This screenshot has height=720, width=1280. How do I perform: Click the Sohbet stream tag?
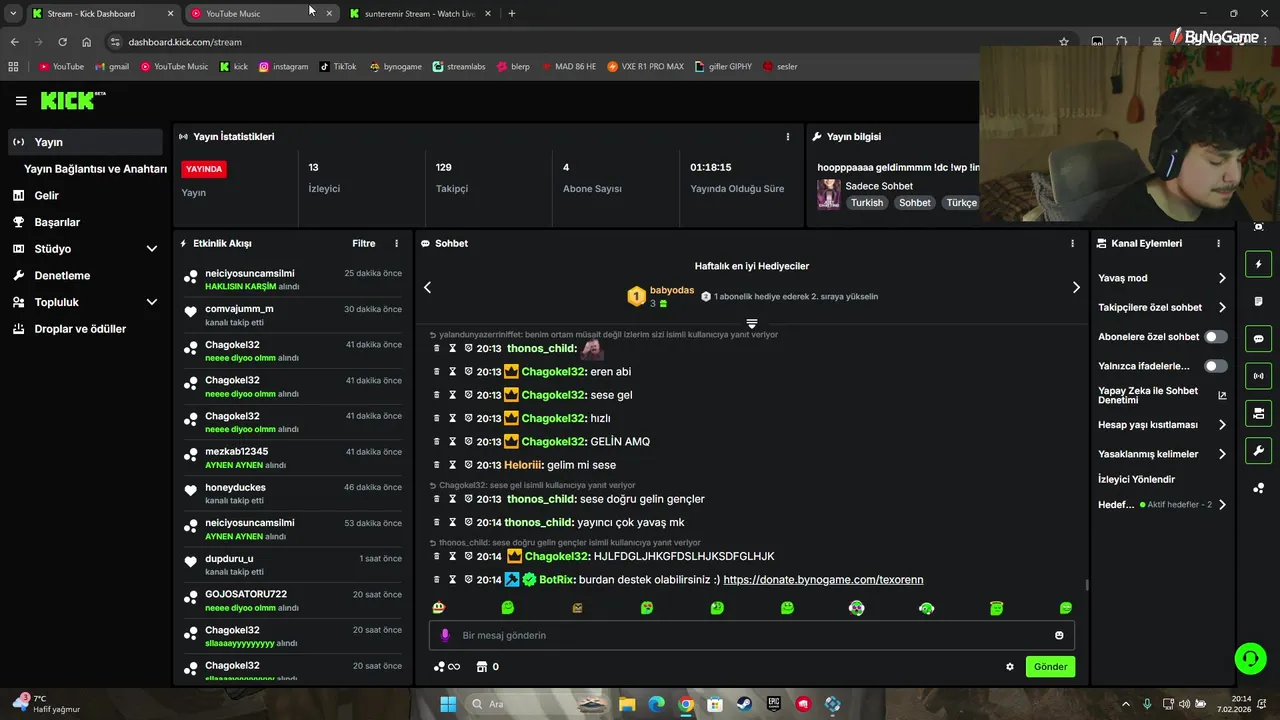tap(914, 203)
